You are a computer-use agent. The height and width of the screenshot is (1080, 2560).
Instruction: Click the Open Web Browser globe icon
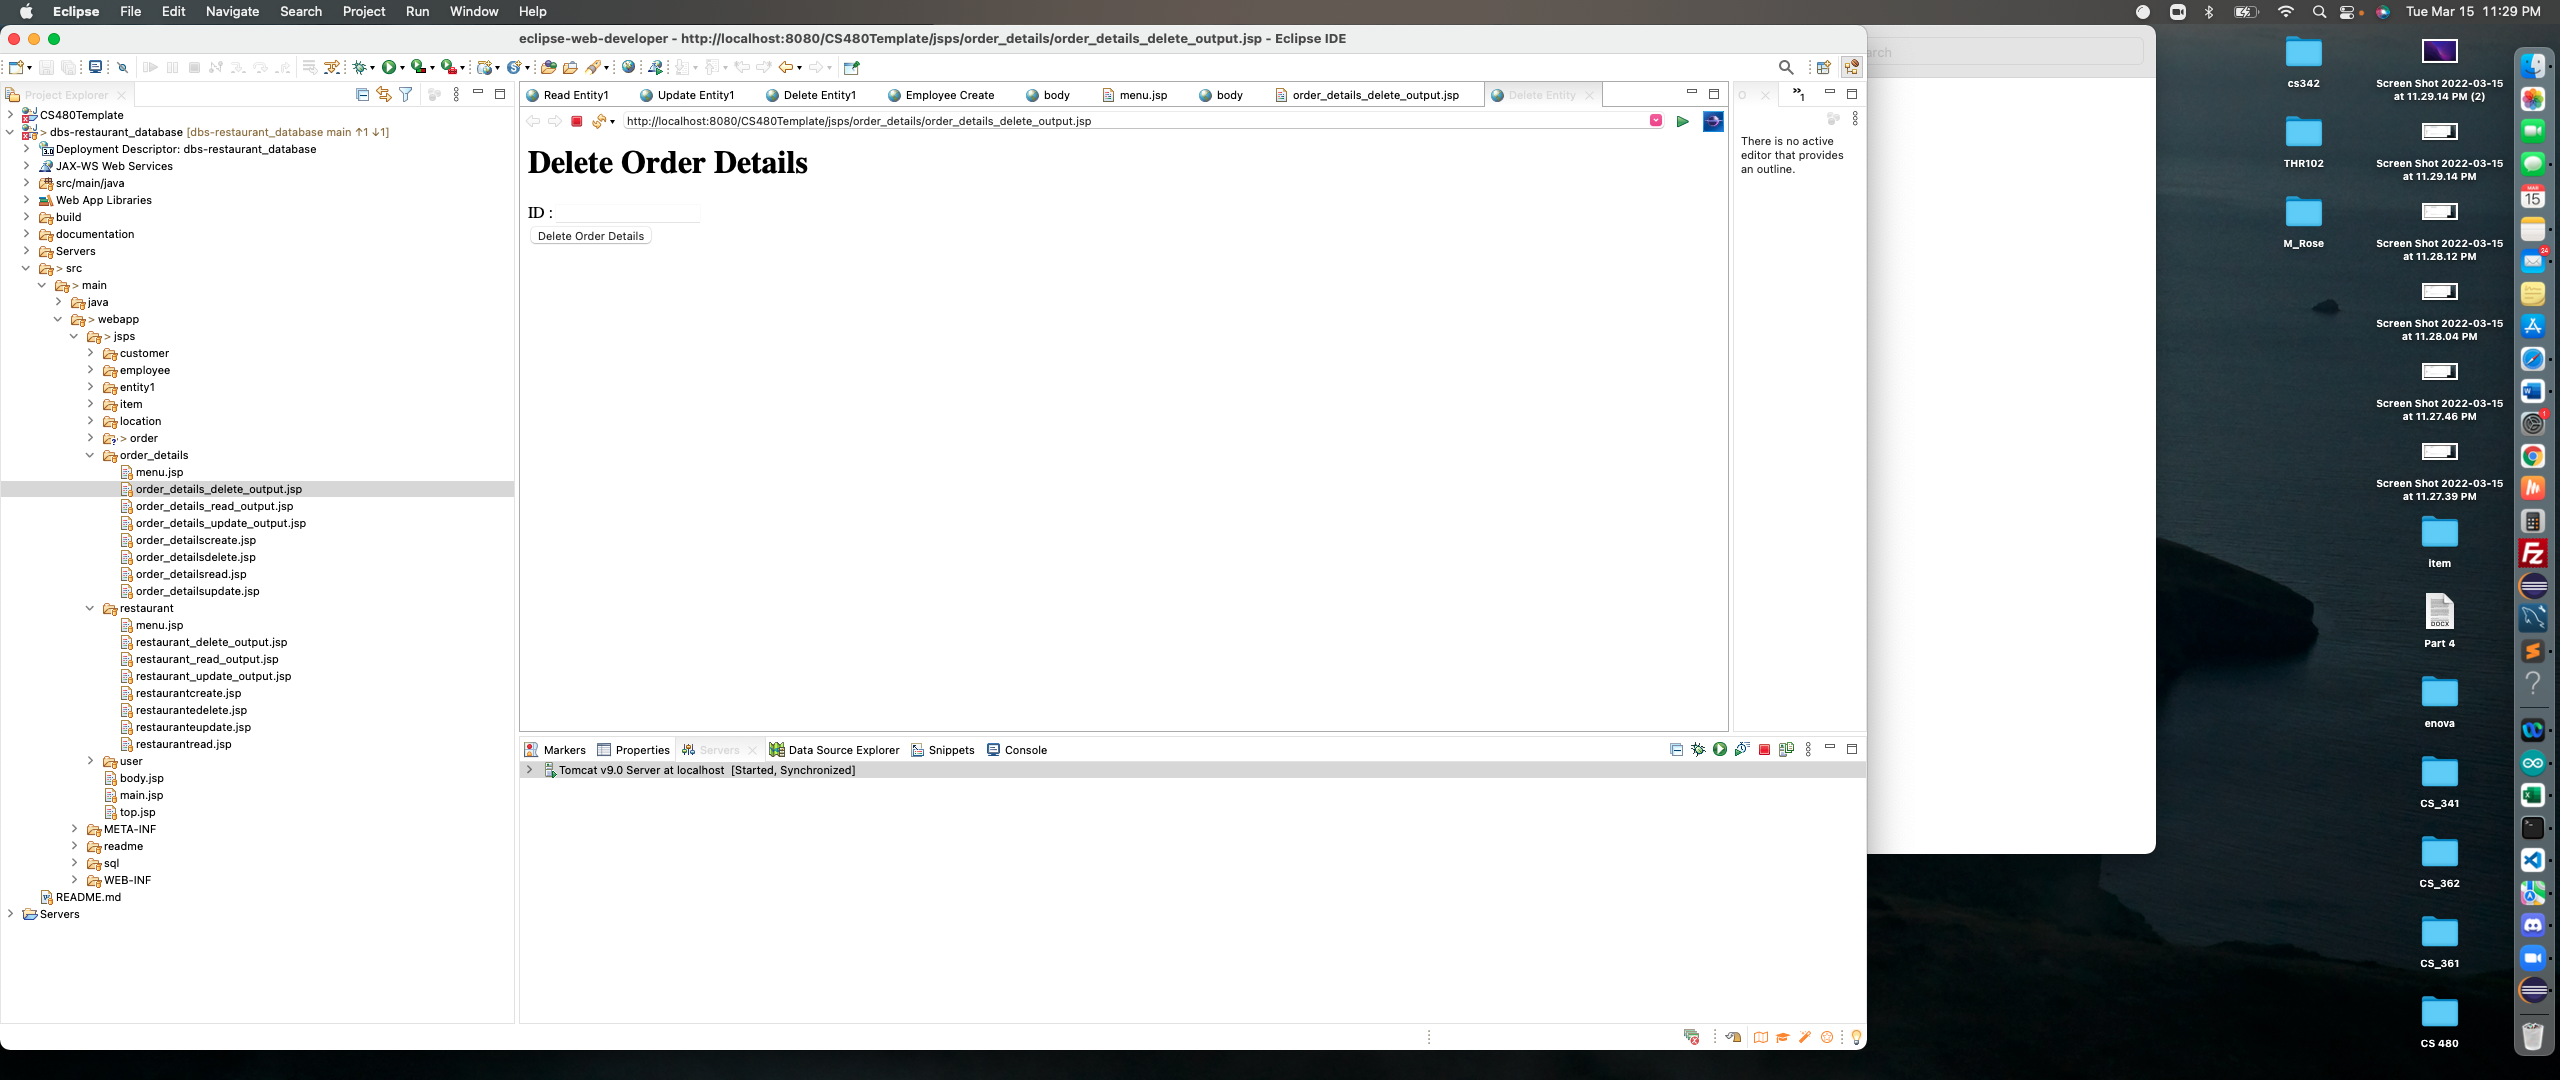coord(628,67)
